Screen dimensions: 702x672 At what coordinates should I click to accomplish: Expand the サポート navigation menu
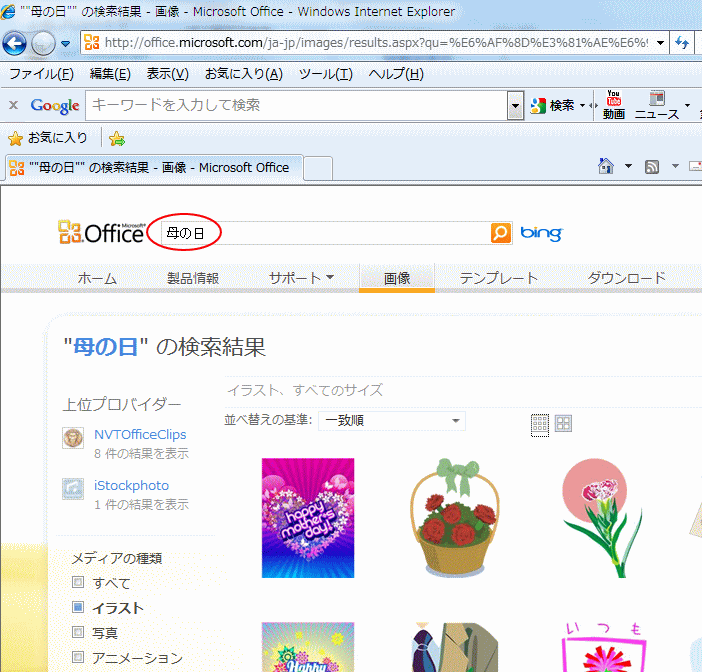[x=301, y=278]
